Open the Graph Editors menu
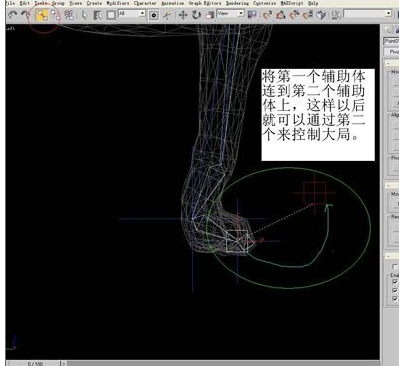This screenshot has height=366, width=399. tap(205, 3)
